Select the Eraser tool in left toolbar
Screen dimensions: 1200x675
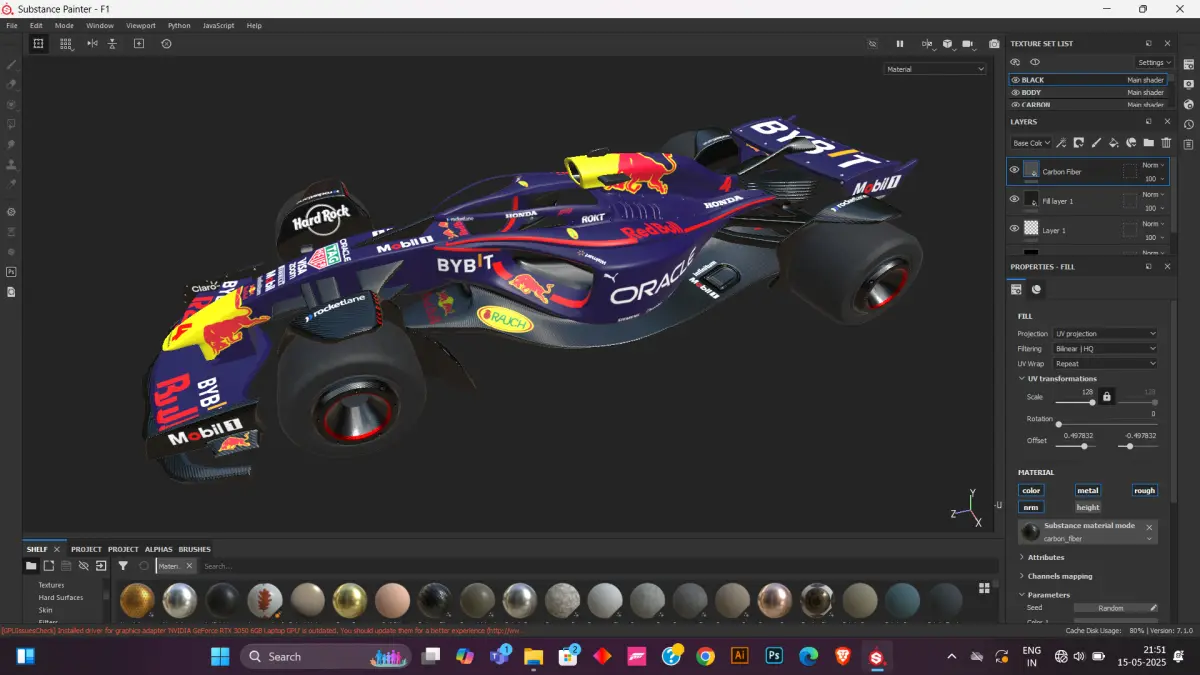pyautogui.click(x=11, y=84)
